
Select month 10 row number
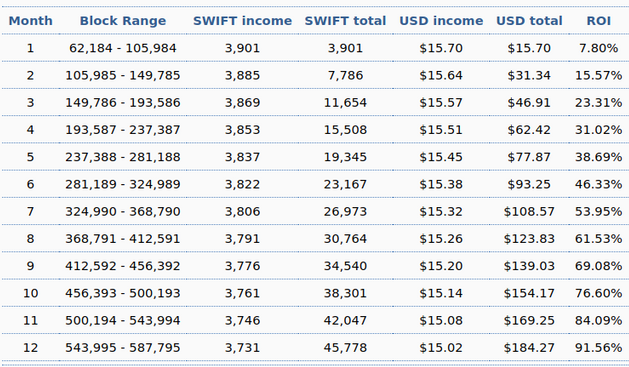[x=30, y=294]
